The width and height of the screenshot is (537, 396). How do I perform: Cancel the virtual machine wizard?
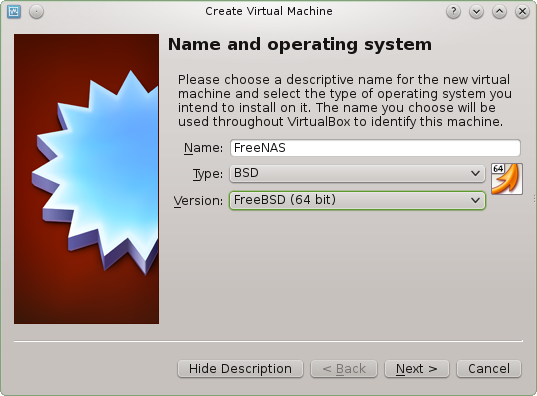[x=489, y=369]
